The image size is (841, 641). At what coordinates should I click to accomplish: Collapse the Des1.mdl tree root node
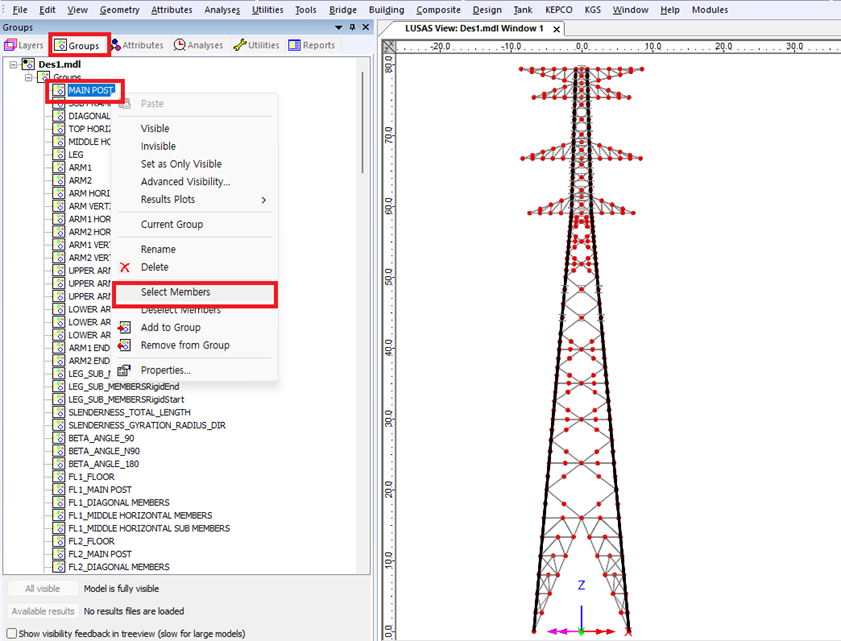(13, 64)
